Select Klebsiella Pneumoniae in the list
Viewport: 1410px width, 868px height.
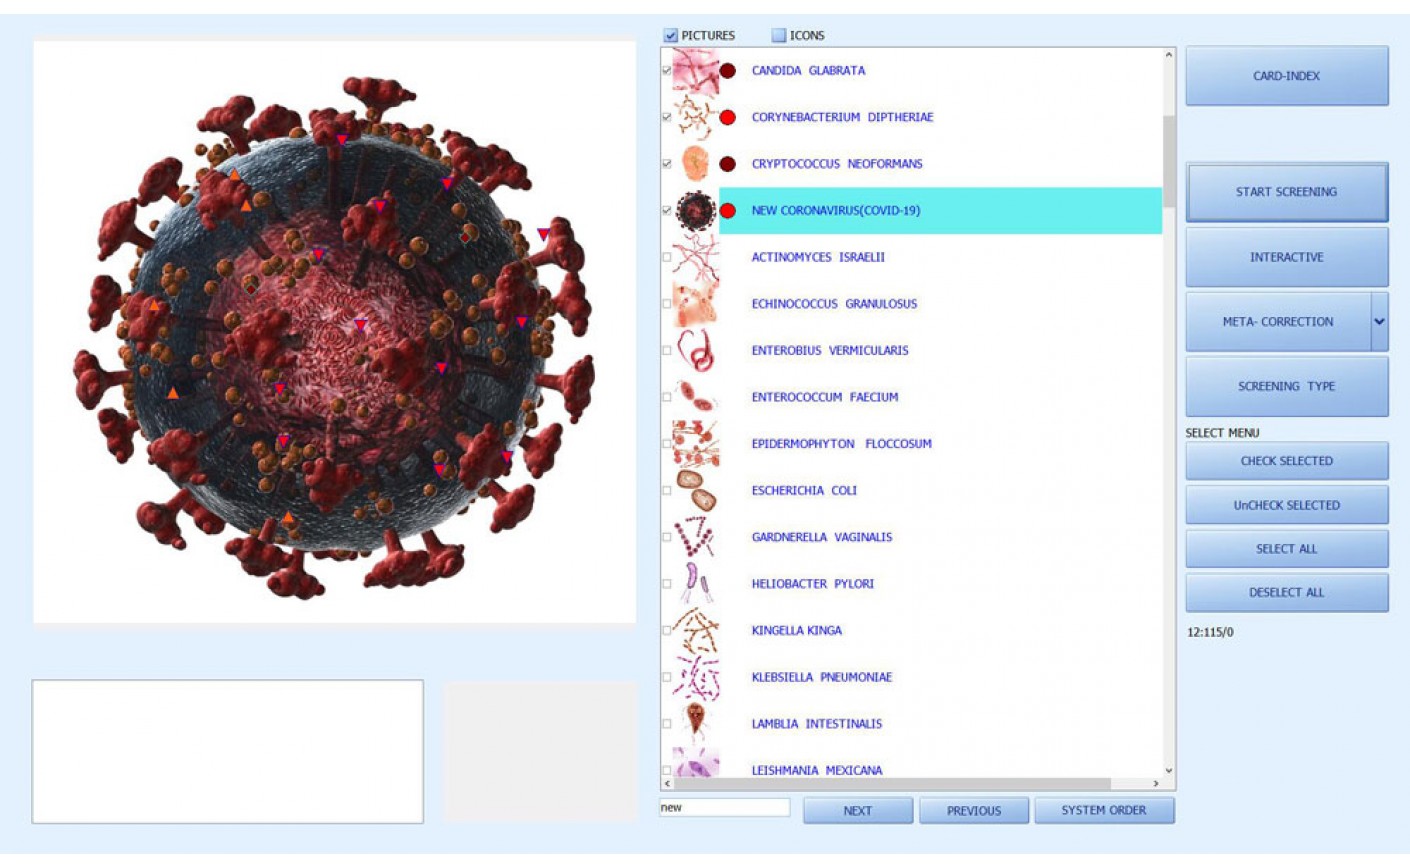coord(821,677)
